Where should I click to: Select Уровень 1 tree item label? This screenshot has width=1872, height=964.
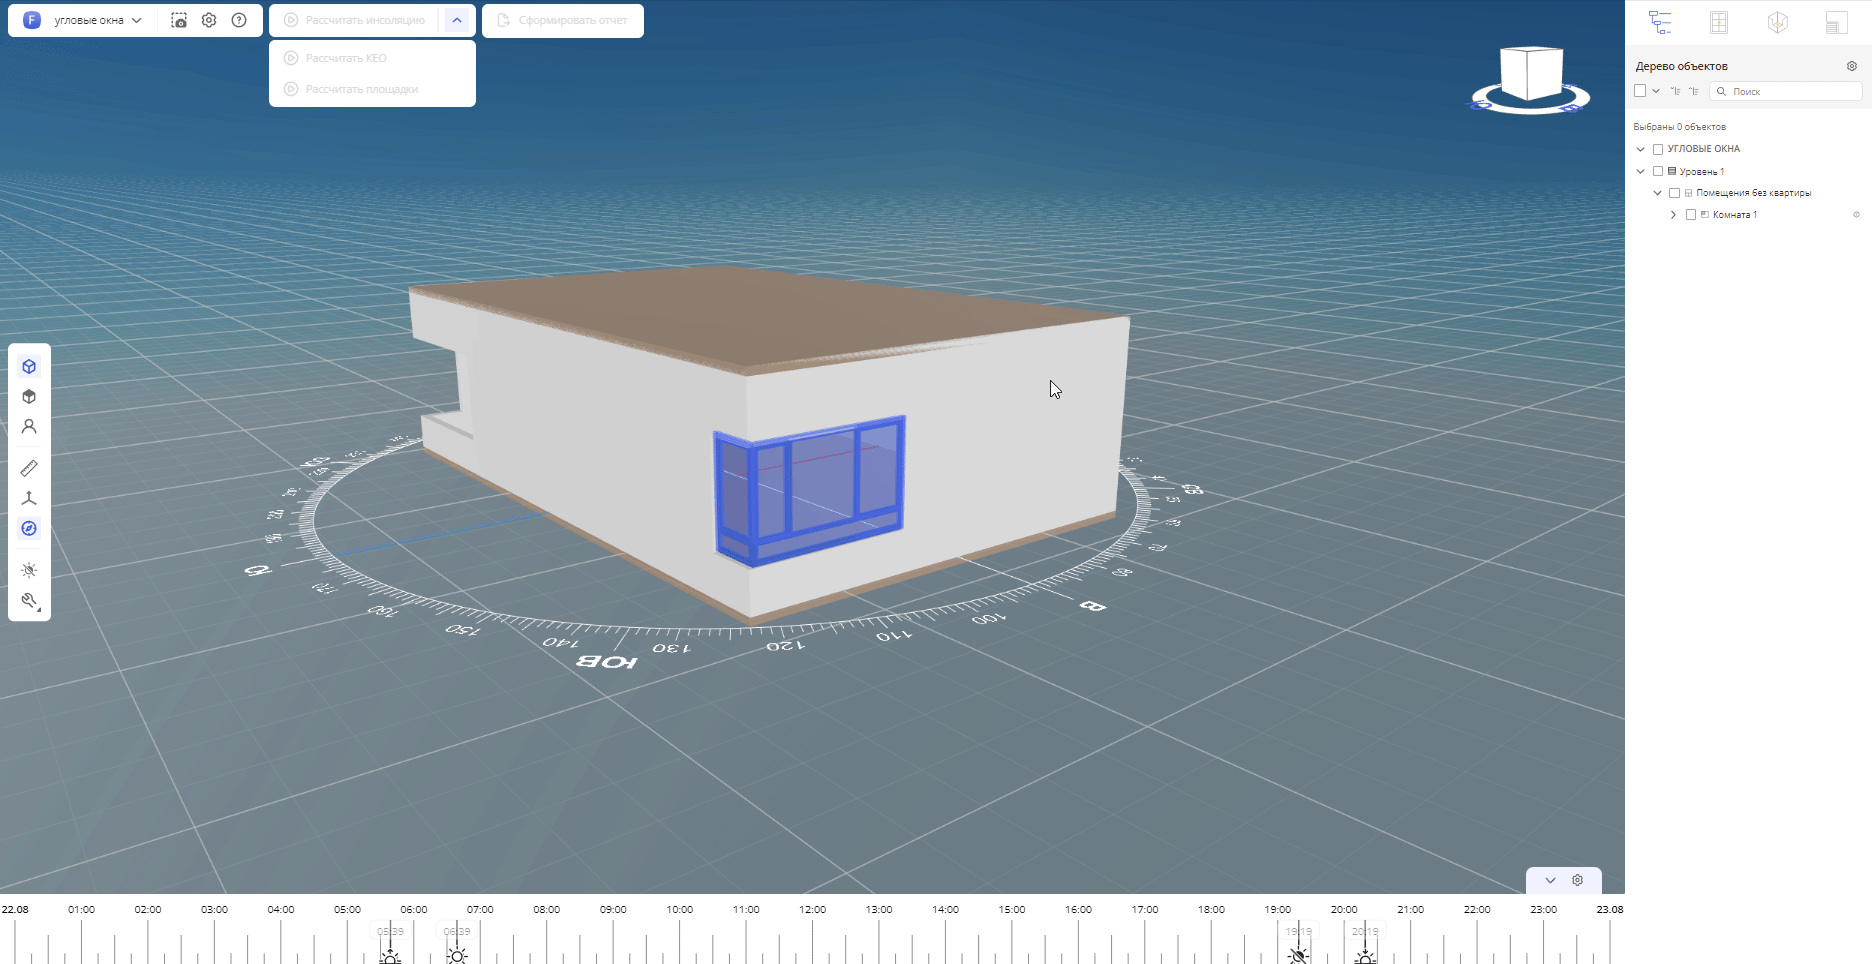pyautogui.click(x=1702, y=171)
